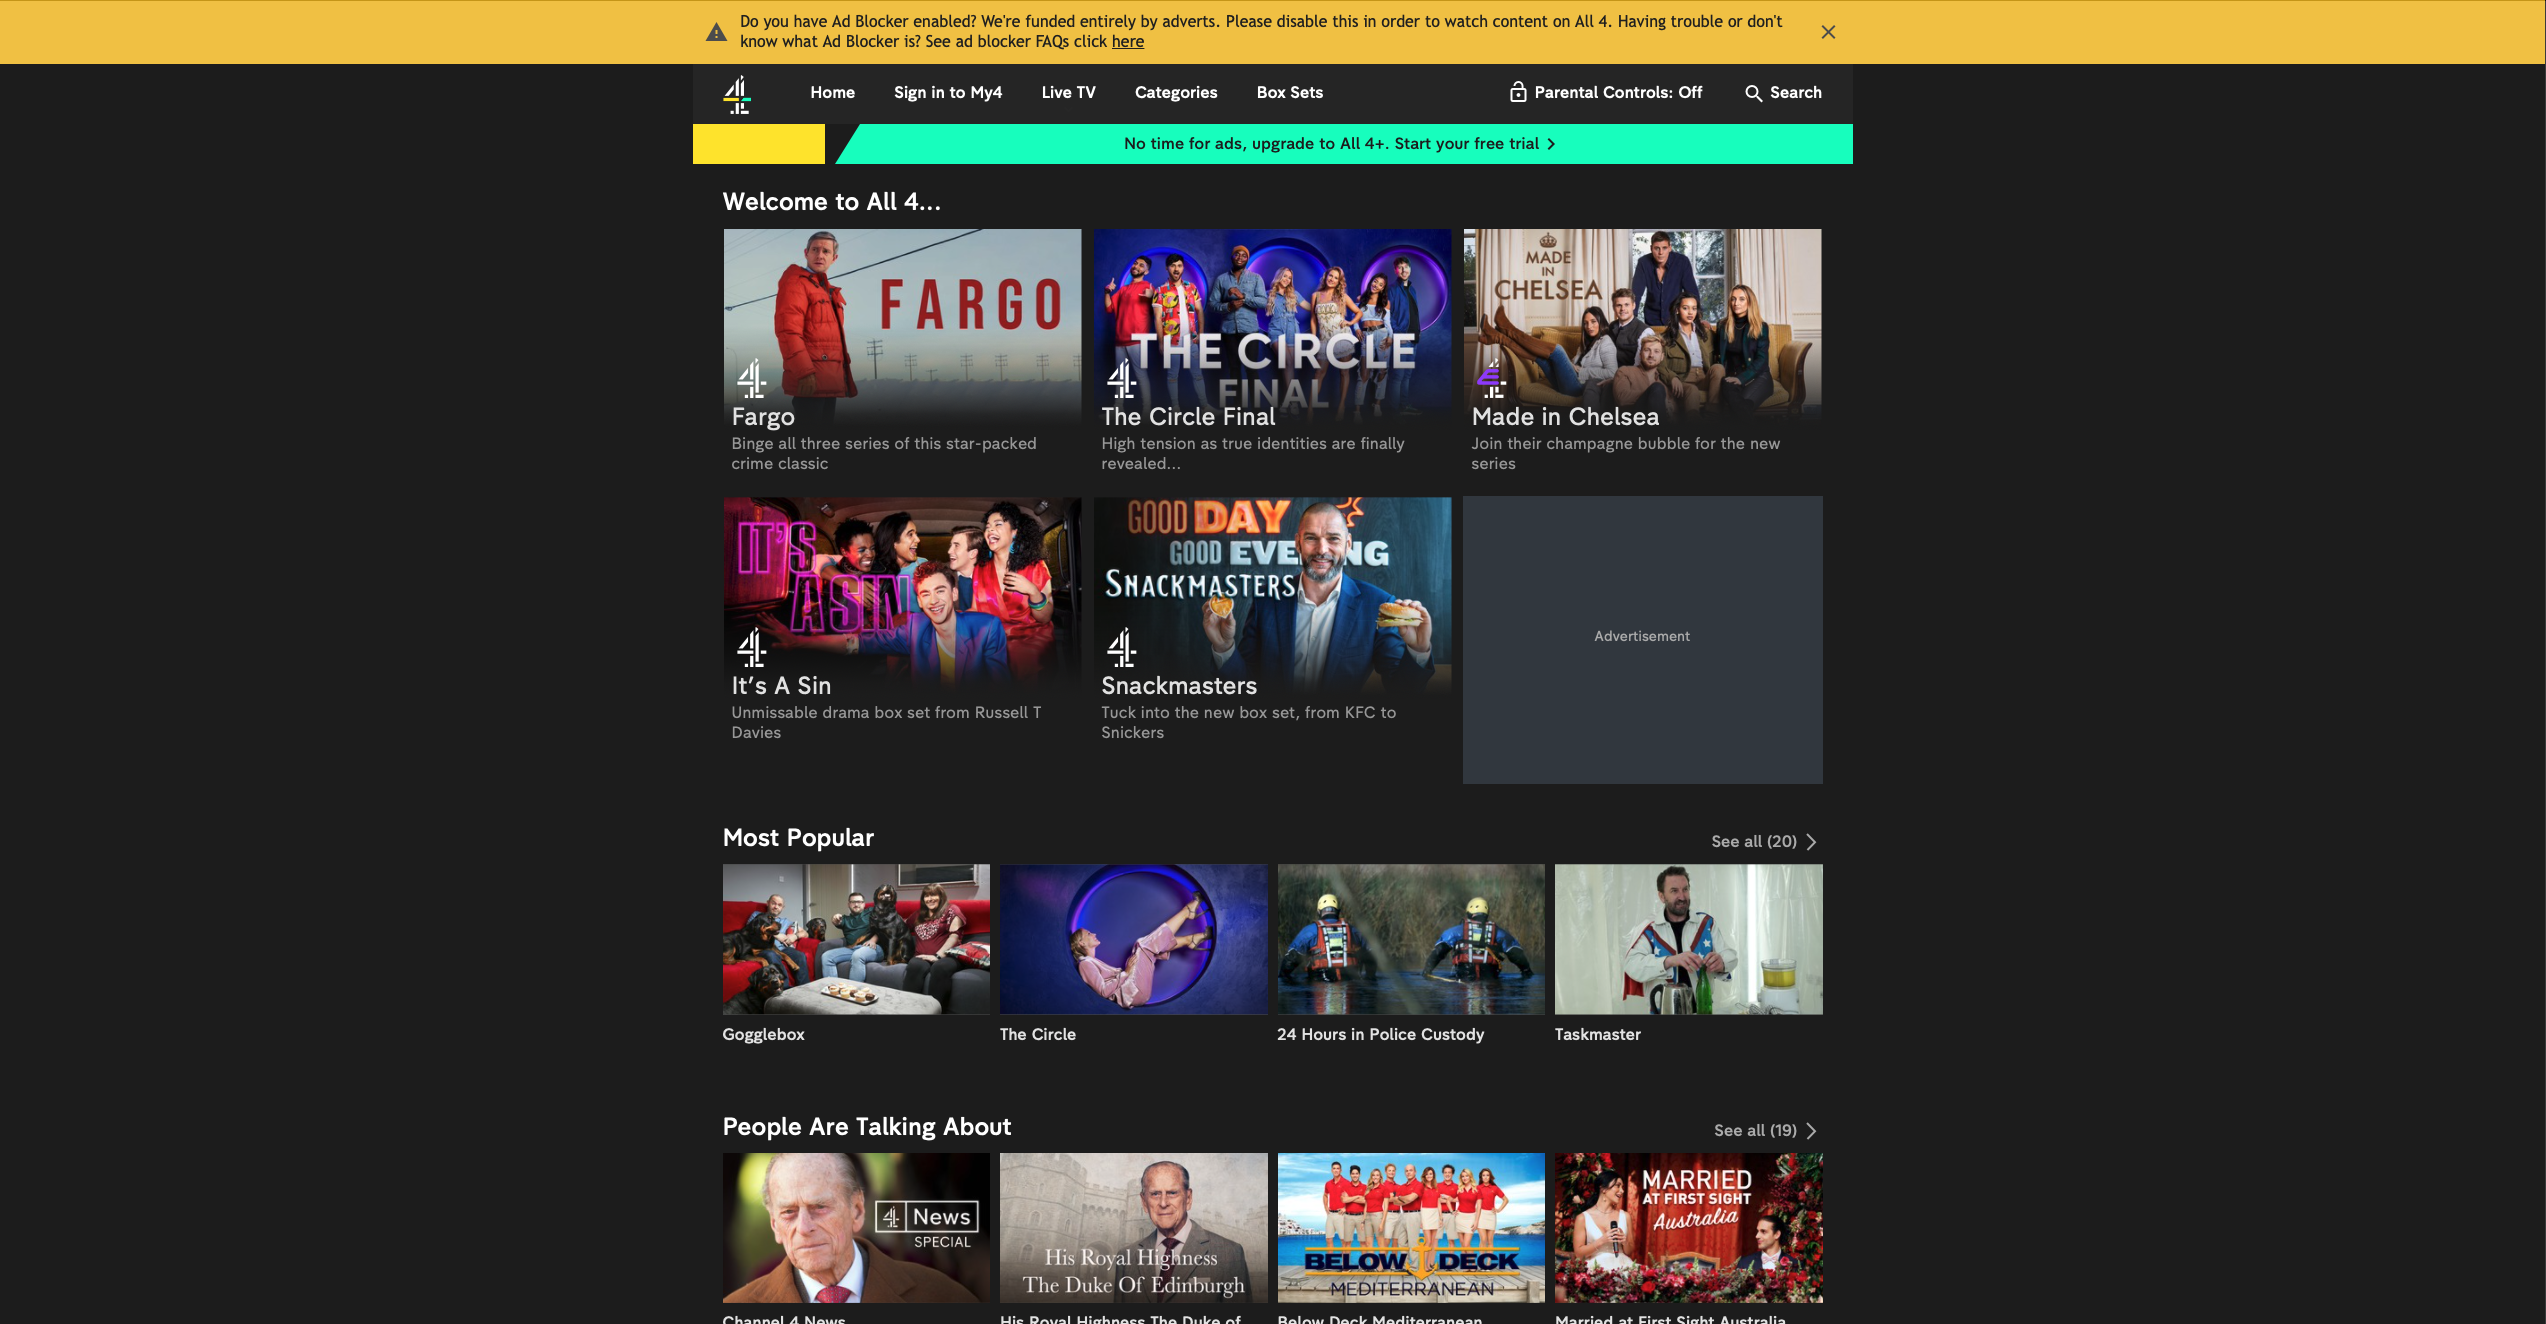
Task: Open the Categories menu
Action: click(1175, 92)
